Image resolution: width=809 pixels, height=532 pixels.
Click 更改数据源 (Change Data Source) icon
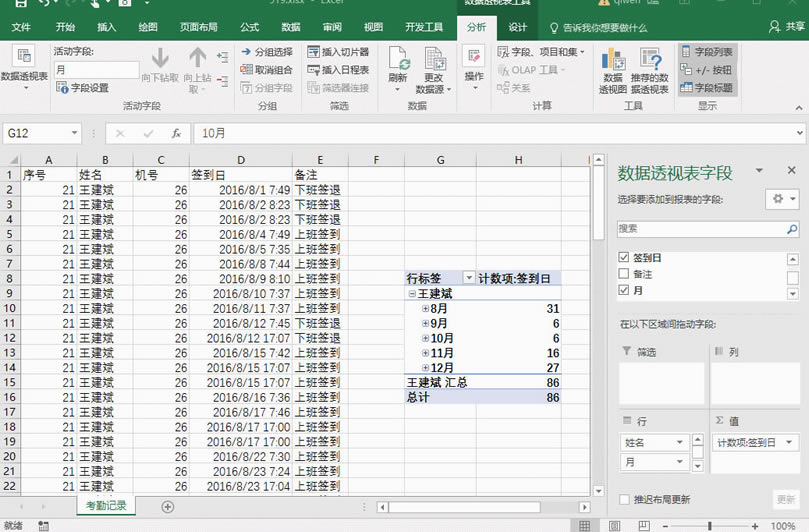433,62
